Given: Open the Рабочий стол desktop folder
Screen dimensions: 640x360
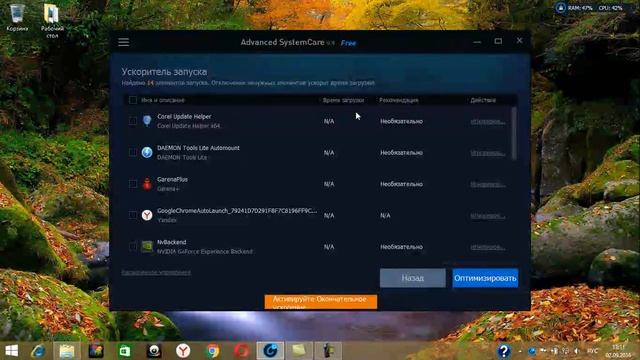Looking at the screenshot, I should pyautogui.click(x=52, y=21).
